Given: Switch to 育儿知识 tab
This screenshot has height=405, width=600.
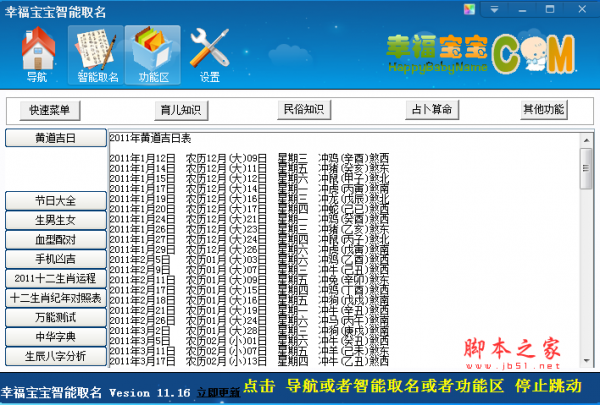Looking at the screenshot, I should 181,110.
